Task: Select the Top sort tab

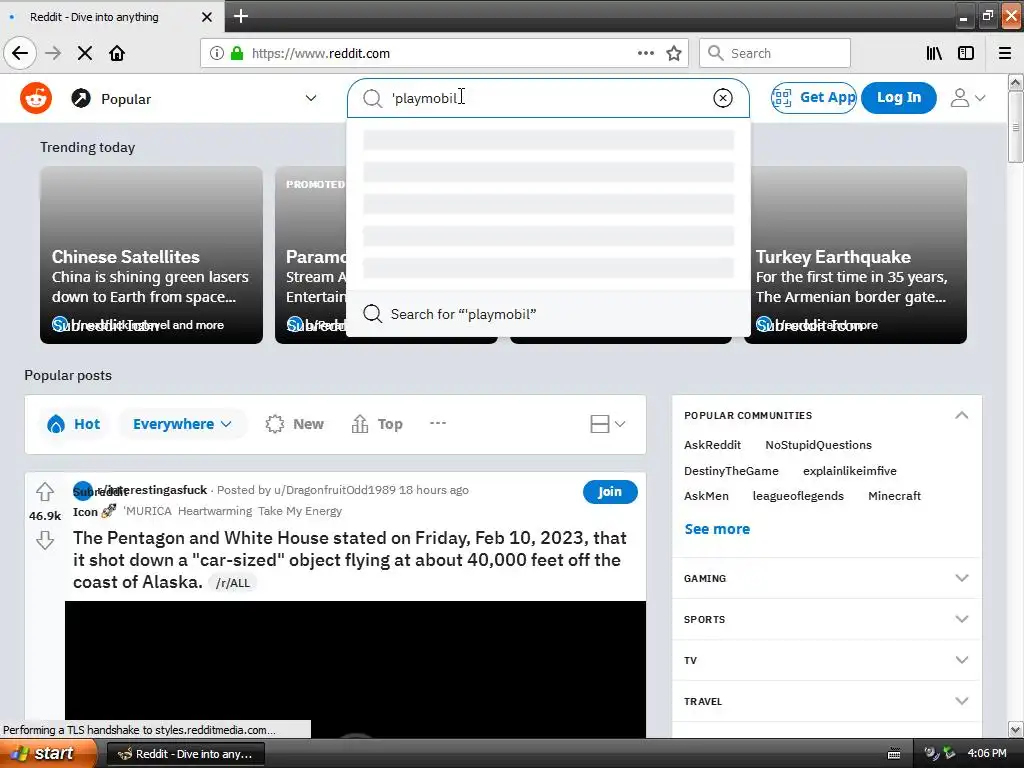Action: (x=377, y=424)
